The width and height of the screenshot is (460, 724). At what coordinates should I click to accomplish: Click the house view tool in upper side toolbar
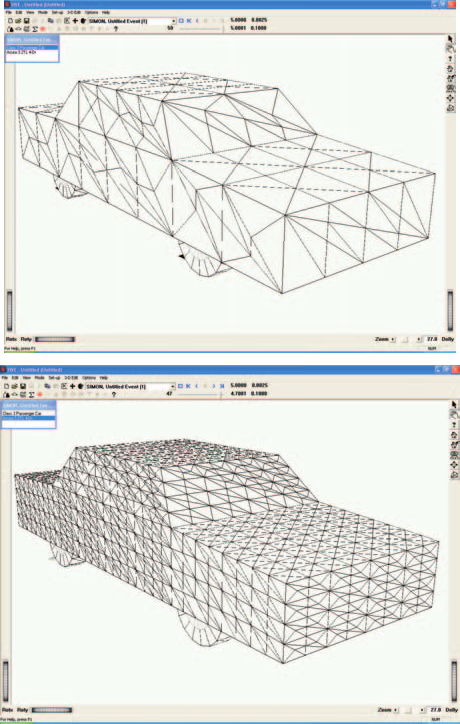coord(451,69)
